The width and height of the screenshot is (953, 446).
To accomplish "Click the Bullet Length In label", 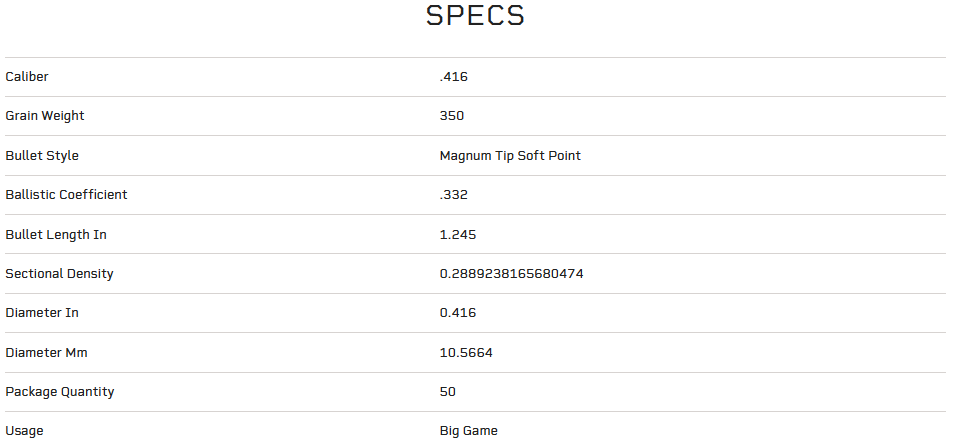I will click(x=56, y=235).
